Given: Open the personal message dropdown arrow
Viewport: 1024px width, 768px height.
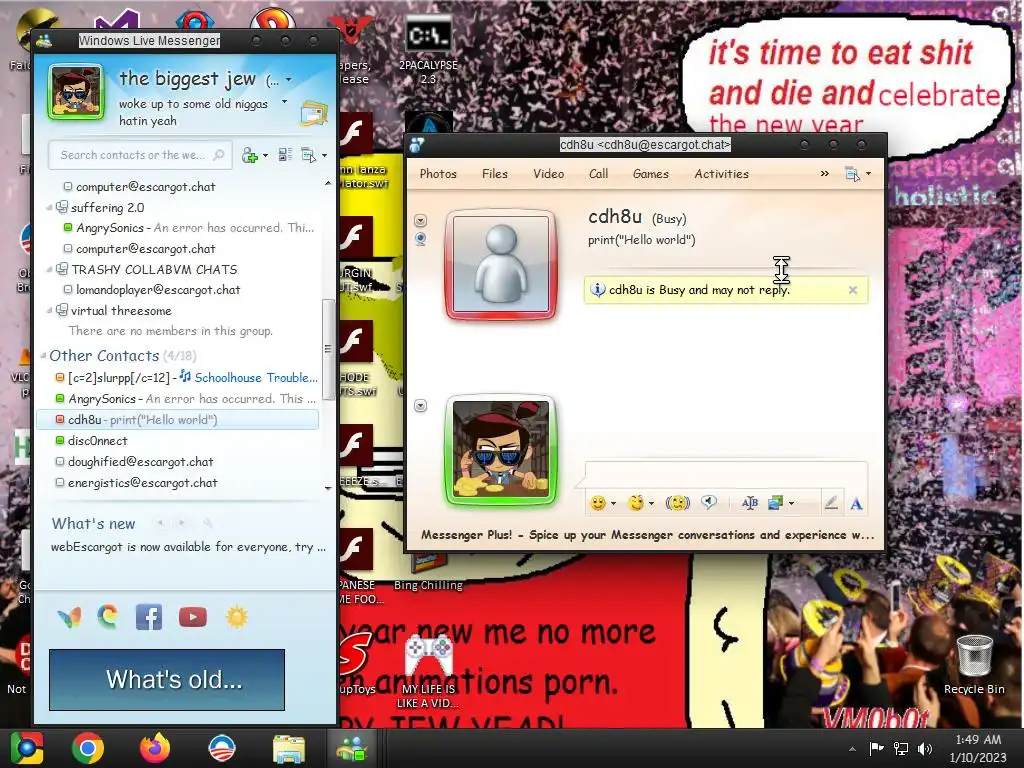Looking at the screenshot, I should (284, 102).
